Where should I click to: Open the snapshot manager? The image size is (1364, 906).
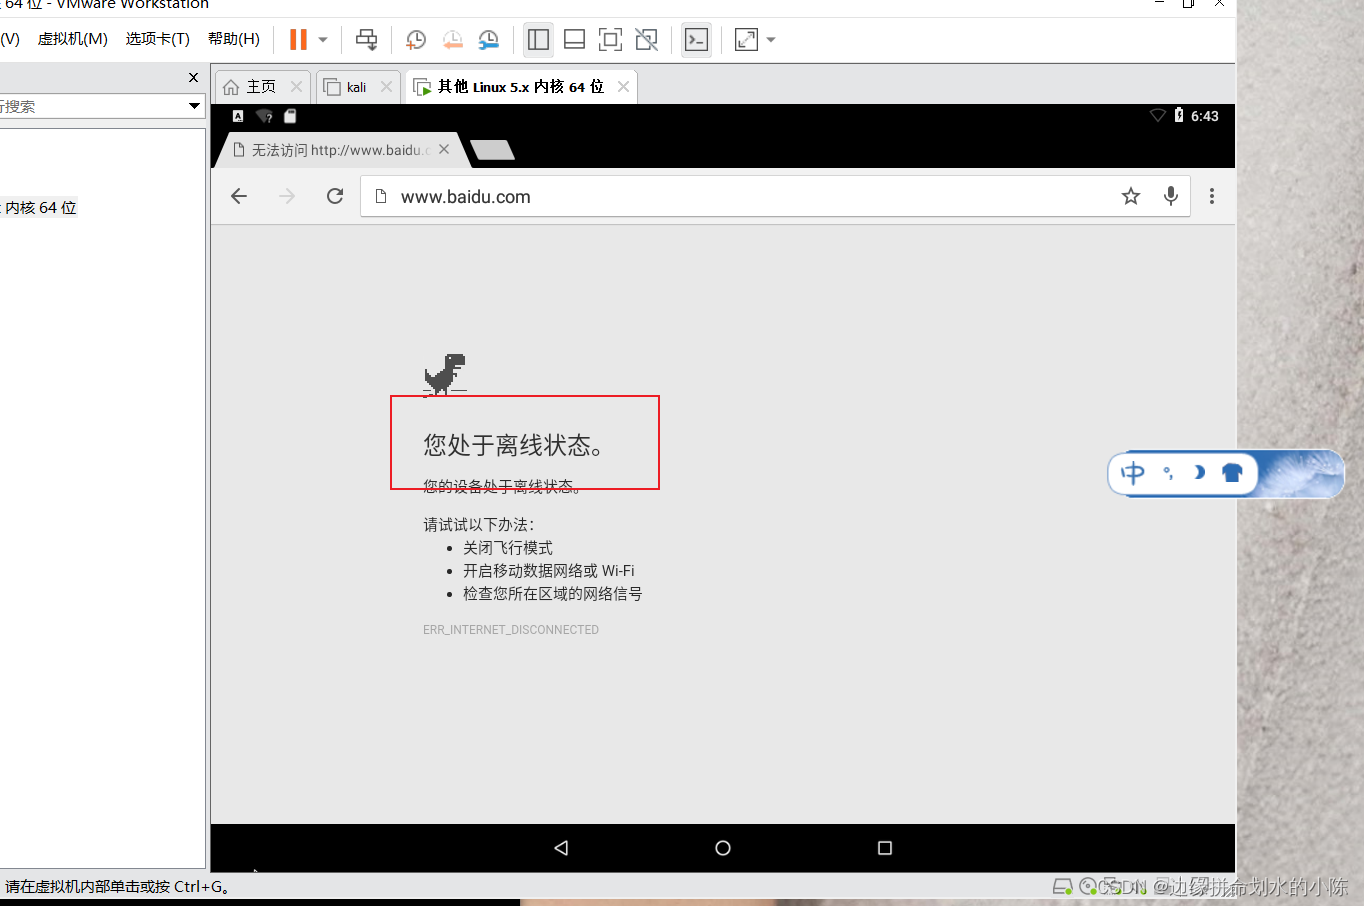tap(488, 40)
